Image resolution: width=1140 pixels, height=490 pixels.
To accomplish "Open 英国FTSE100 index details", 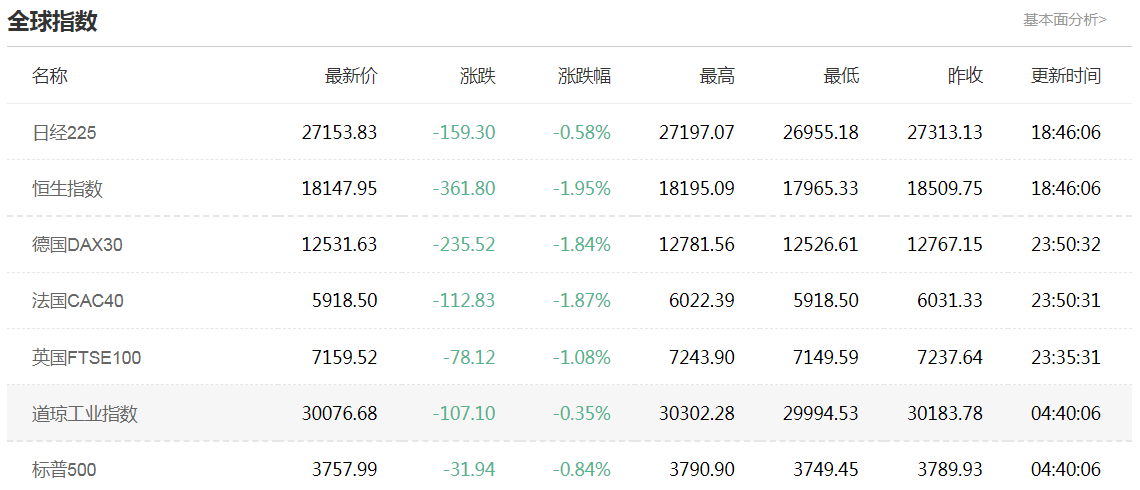I will click(86, 357).
